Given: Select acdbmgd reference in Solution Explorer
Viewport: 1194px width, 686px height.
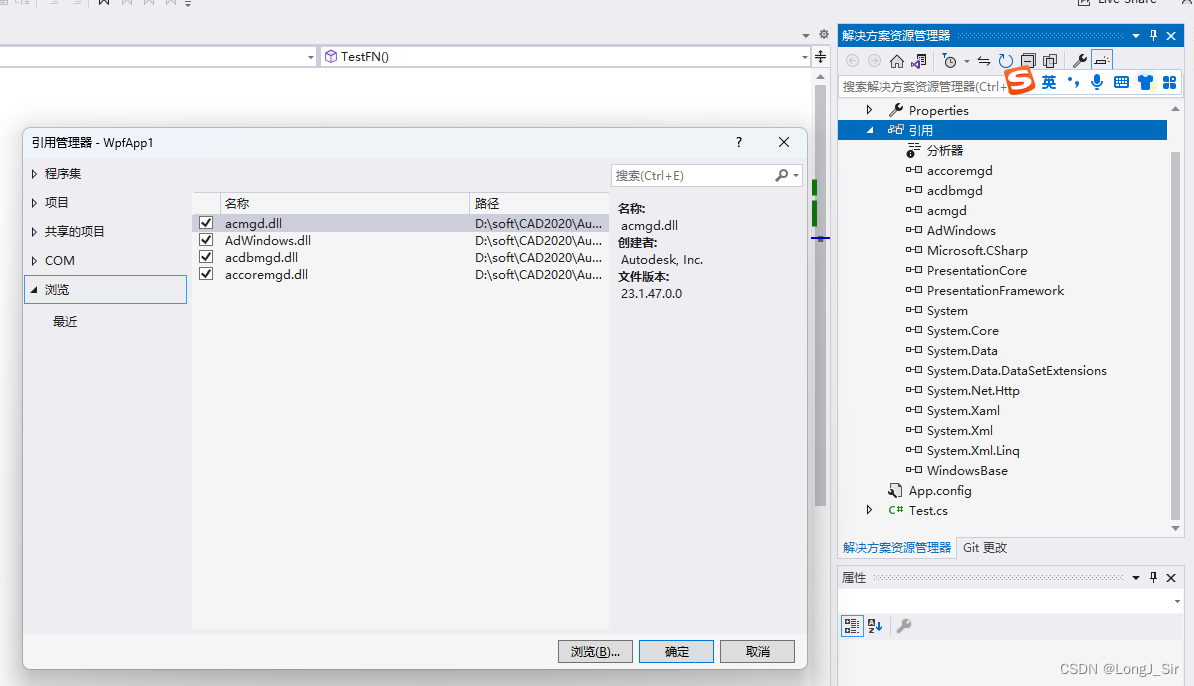Looking at the screenshot, I should 954,190.
